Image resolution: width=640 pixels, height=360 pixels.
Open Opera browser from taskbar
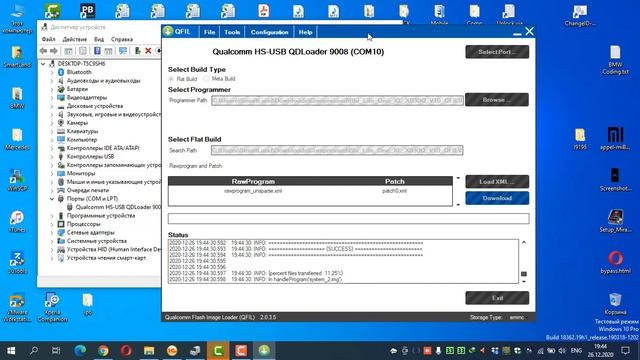coord(126,351)
